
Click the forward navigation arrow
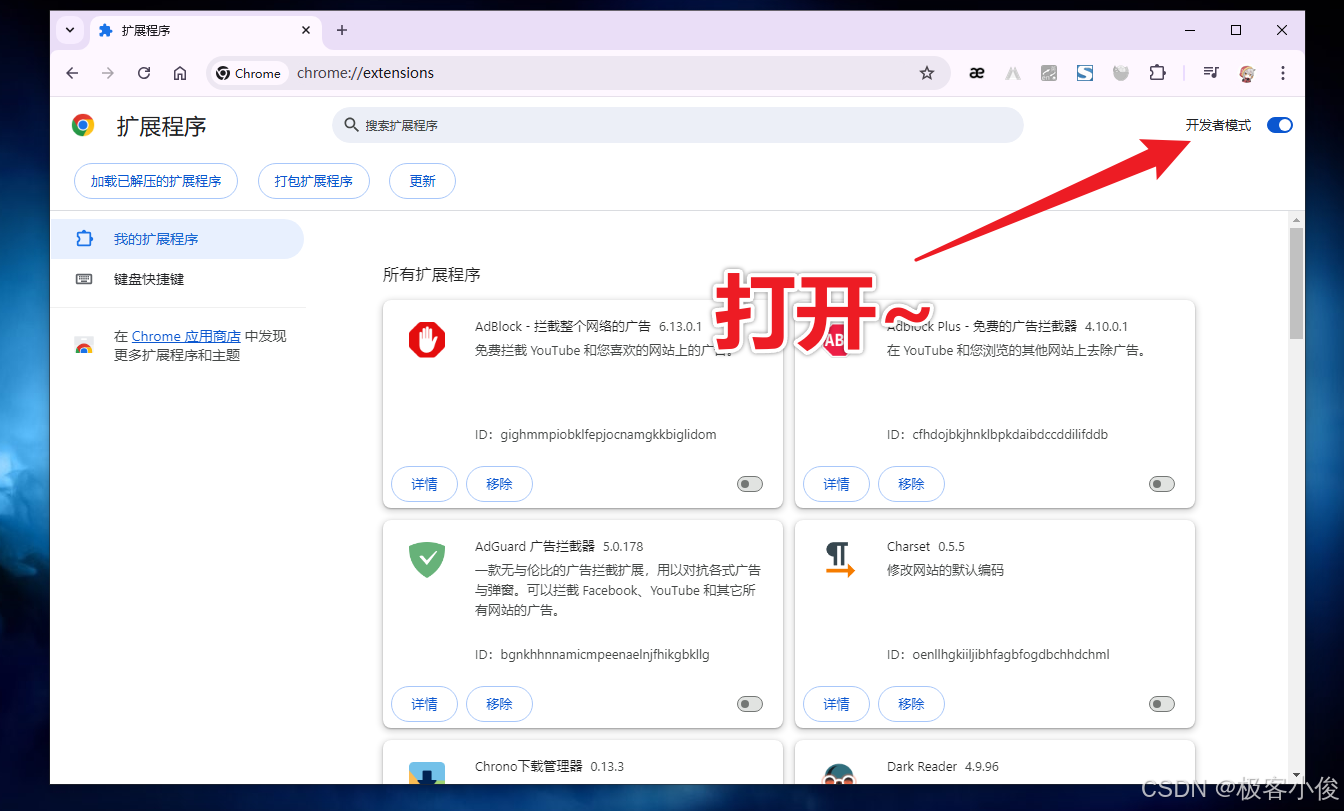click(x=108, y=73)
